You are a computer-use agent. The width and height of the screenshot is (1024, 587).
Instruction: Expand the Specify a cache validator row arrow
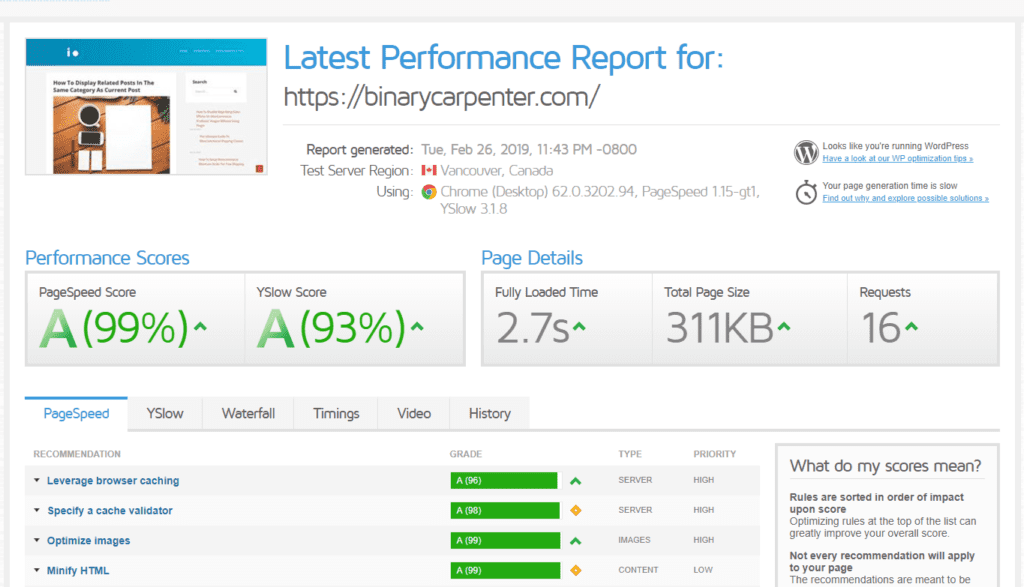click(x=37, y=510)
